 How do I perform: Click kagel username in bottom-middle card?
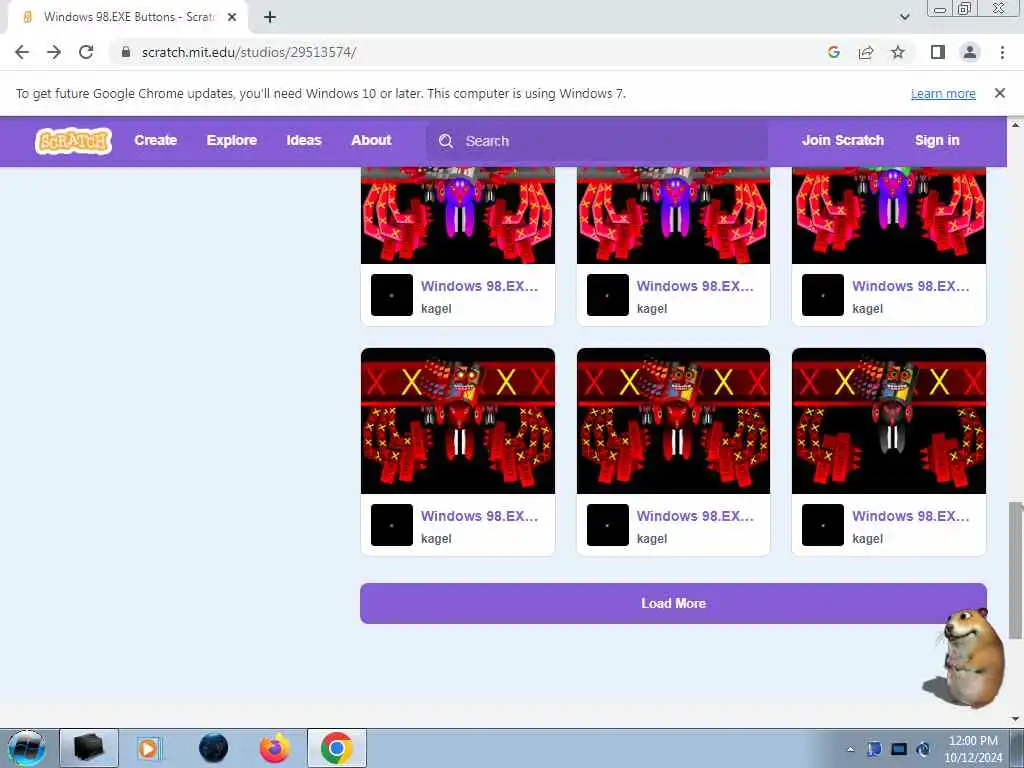652,539
